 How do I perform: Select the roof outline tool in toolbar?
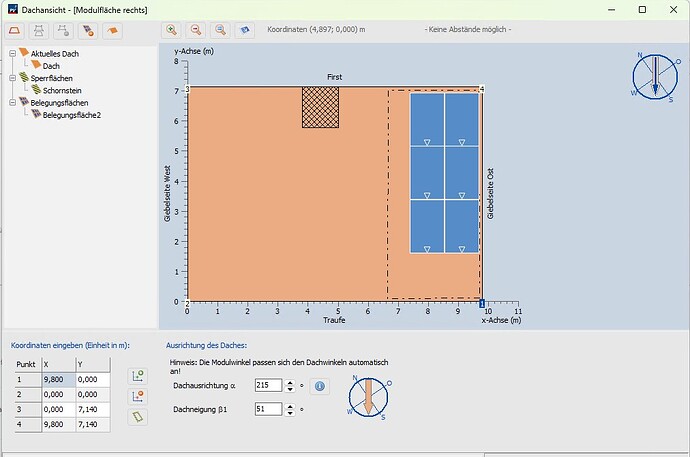[x=15, y=31]
